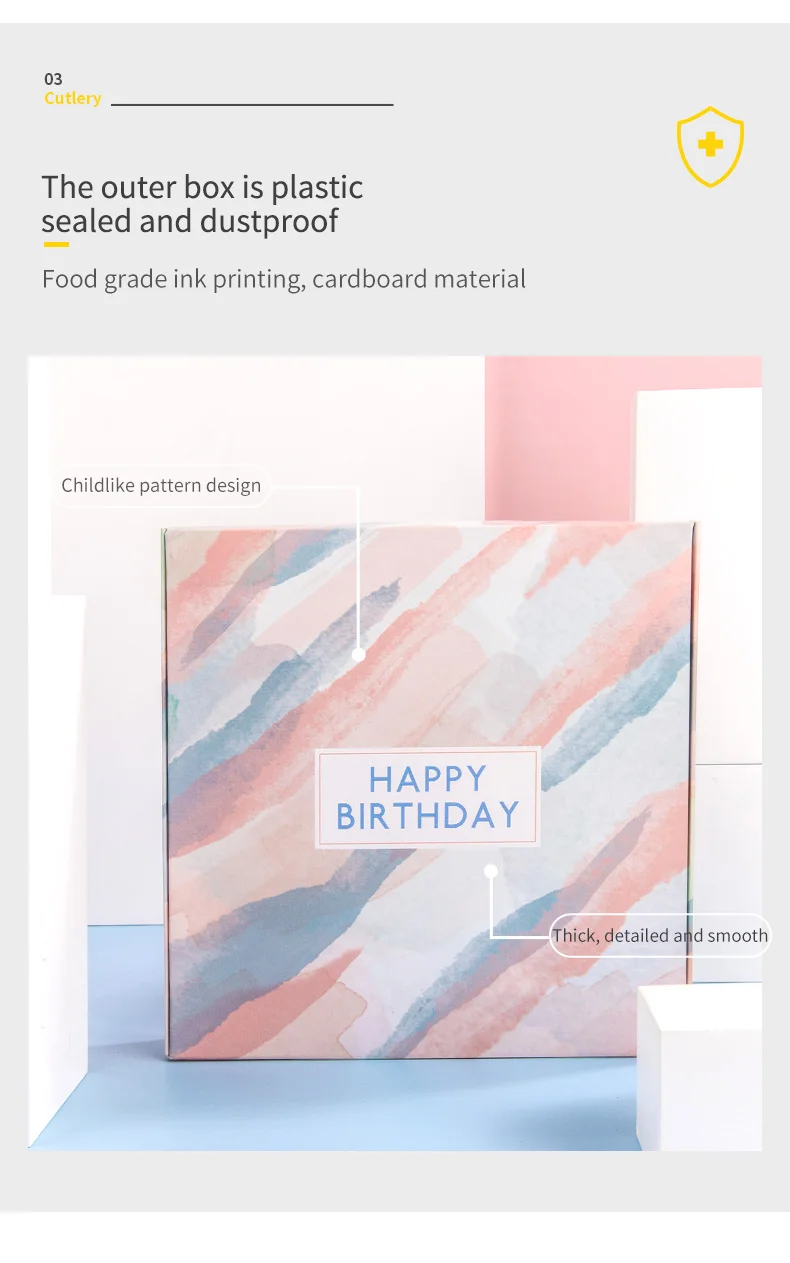Click the line beside the Cutlery label
Viewport: 790px width, 1263px height.
click(252, 104)
